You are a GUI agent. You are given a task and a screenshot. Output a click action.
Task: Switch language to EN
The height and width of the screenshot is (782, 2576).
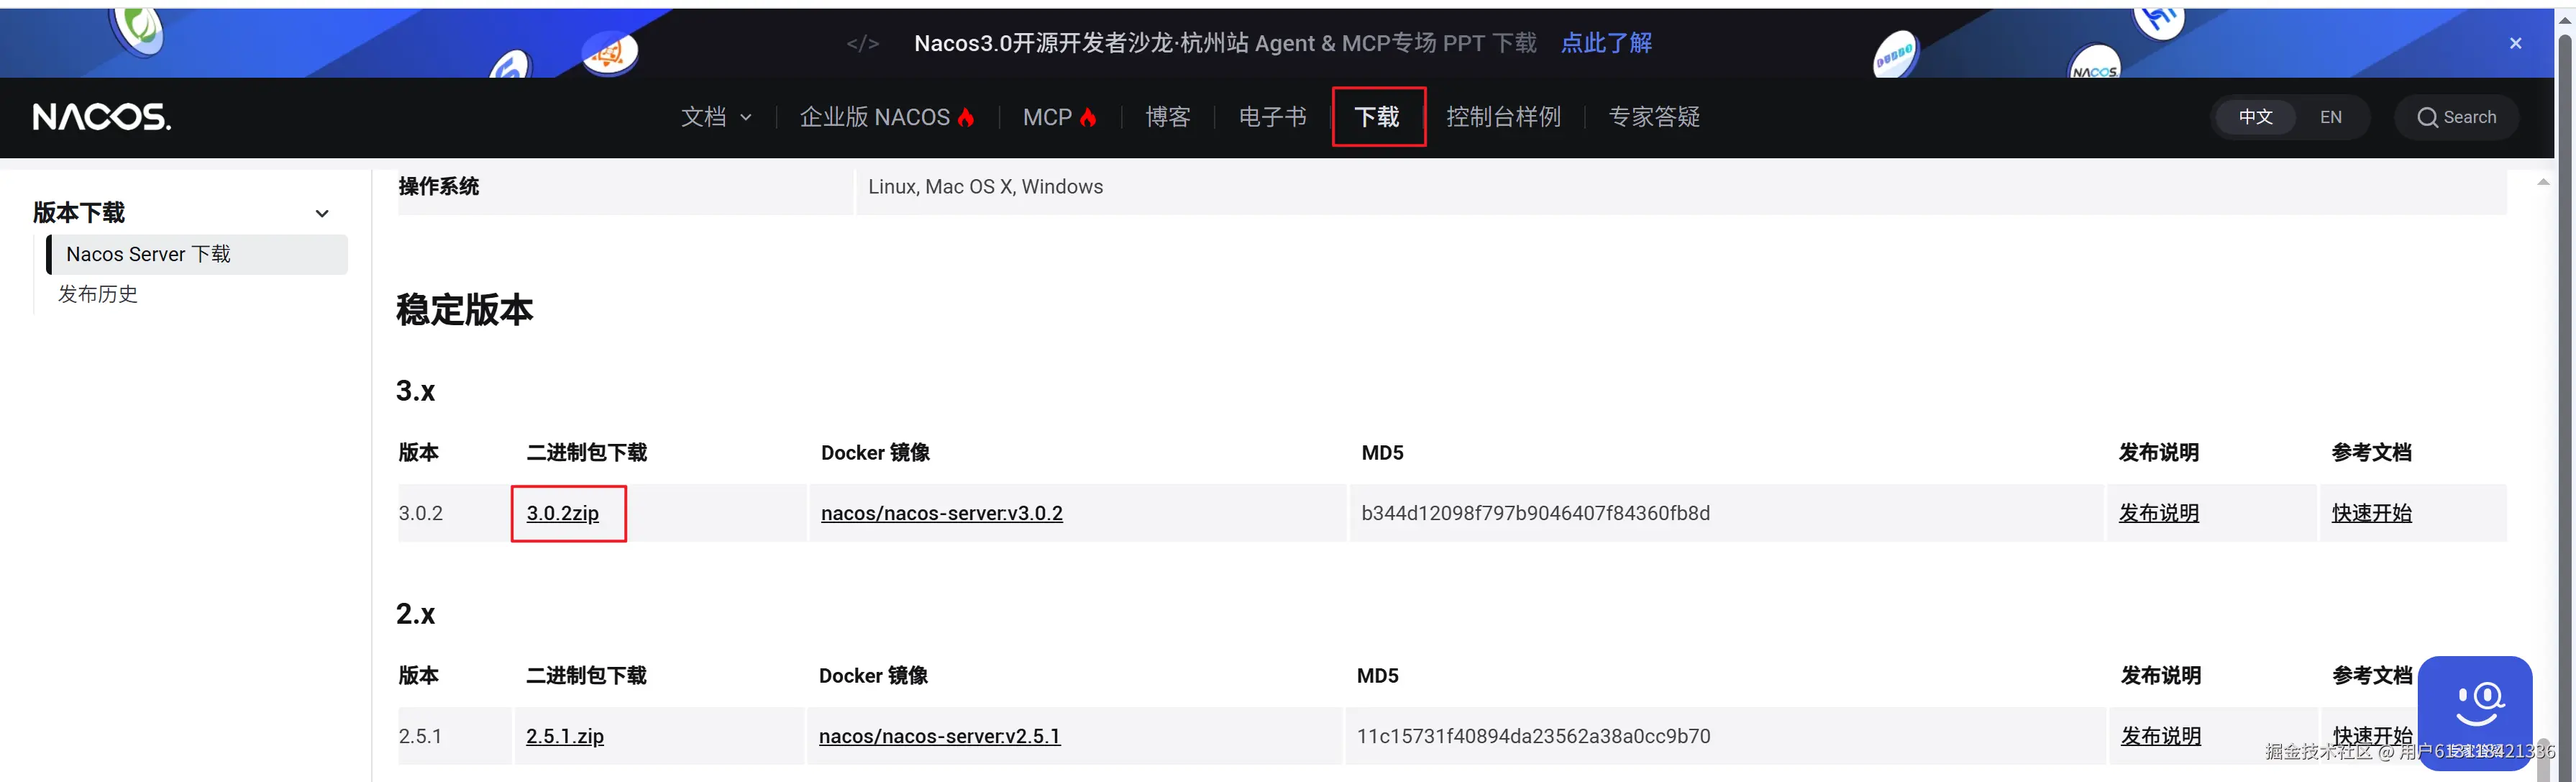(x=2330, y=118)
